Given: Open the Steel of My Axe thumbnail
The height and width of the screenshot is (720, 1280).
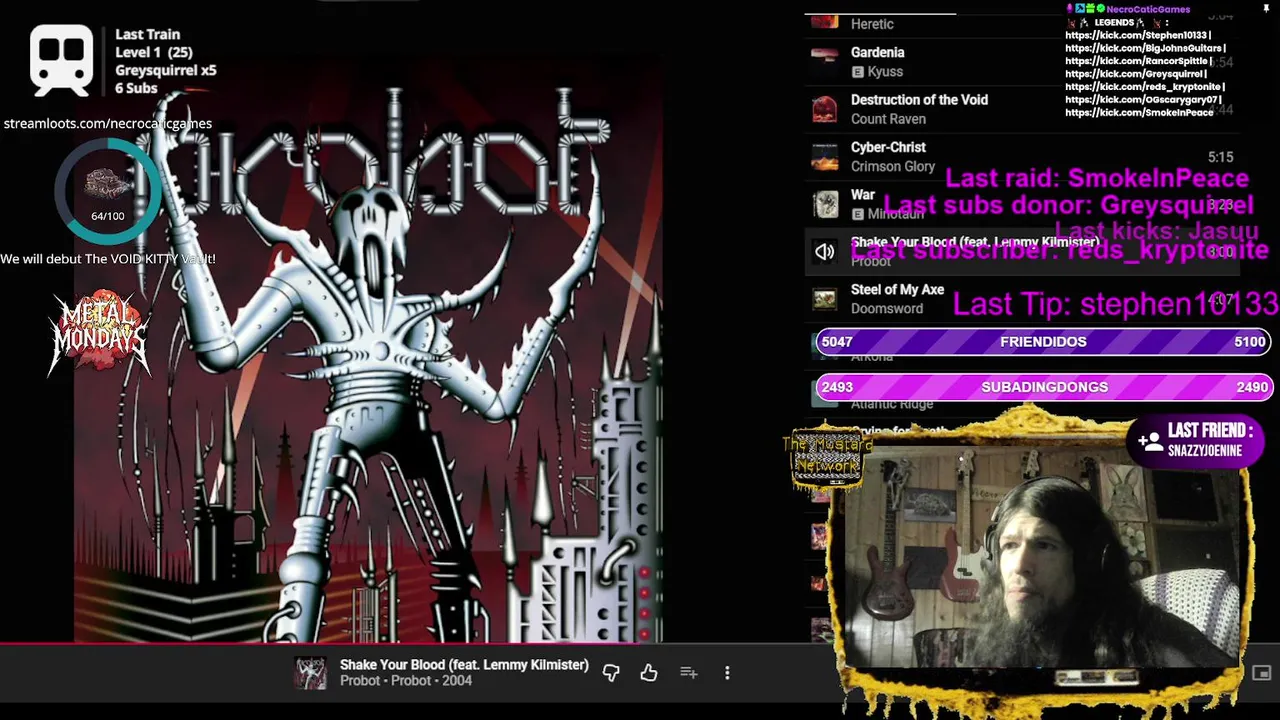Looking at the screenshot, I should pos(824,299).
